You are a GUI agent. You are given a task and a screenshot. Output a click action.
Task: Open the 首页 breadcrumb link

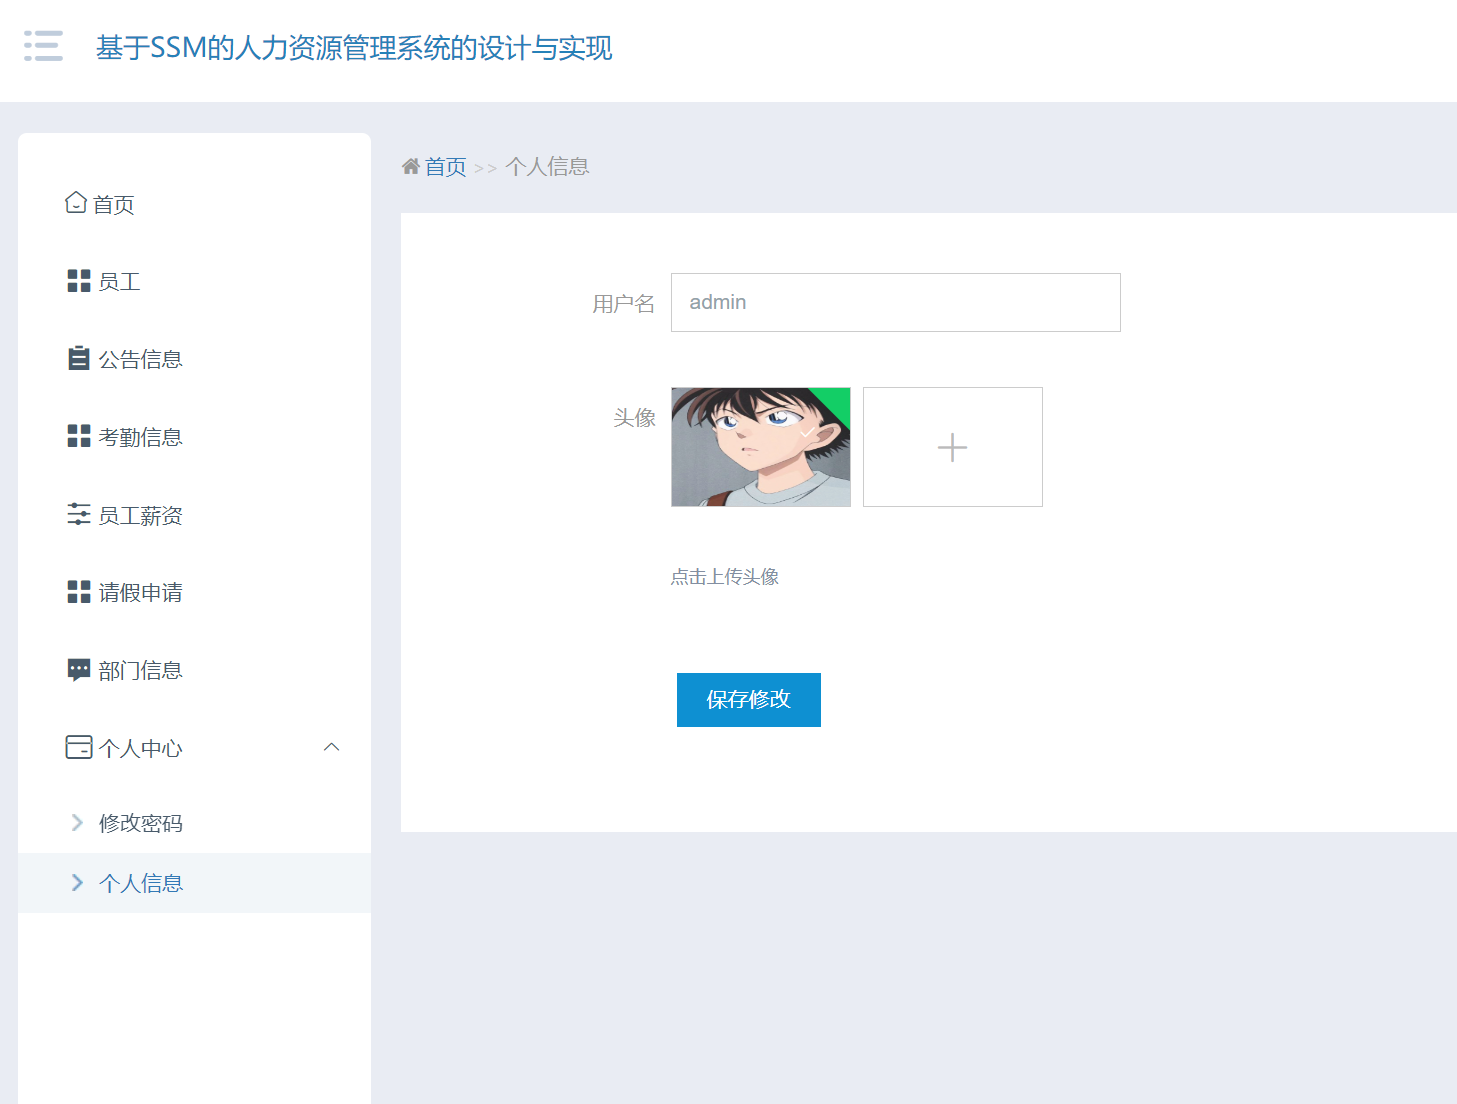point(445,166)
